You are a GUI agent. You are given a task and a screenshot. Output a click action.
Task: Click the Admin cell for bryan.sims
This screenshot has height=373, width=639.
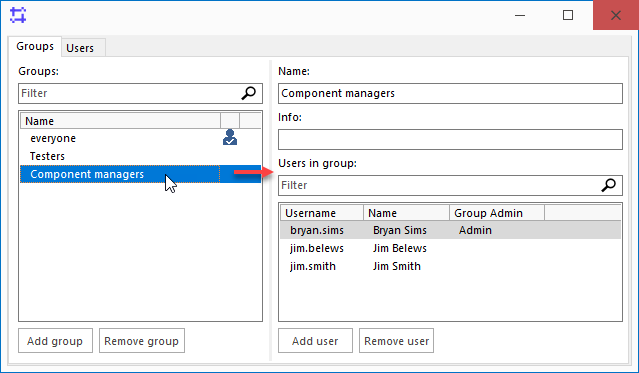point(475,230)
